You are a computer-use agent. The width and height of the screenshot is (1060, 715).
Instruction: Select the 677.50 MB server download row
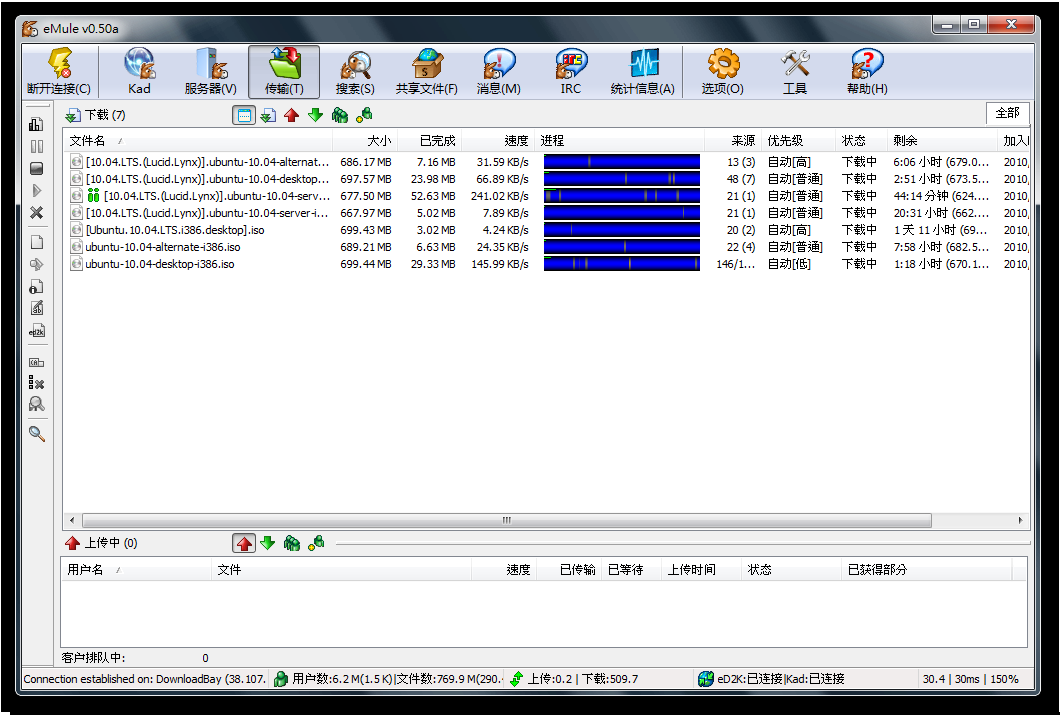coord(546,196)
